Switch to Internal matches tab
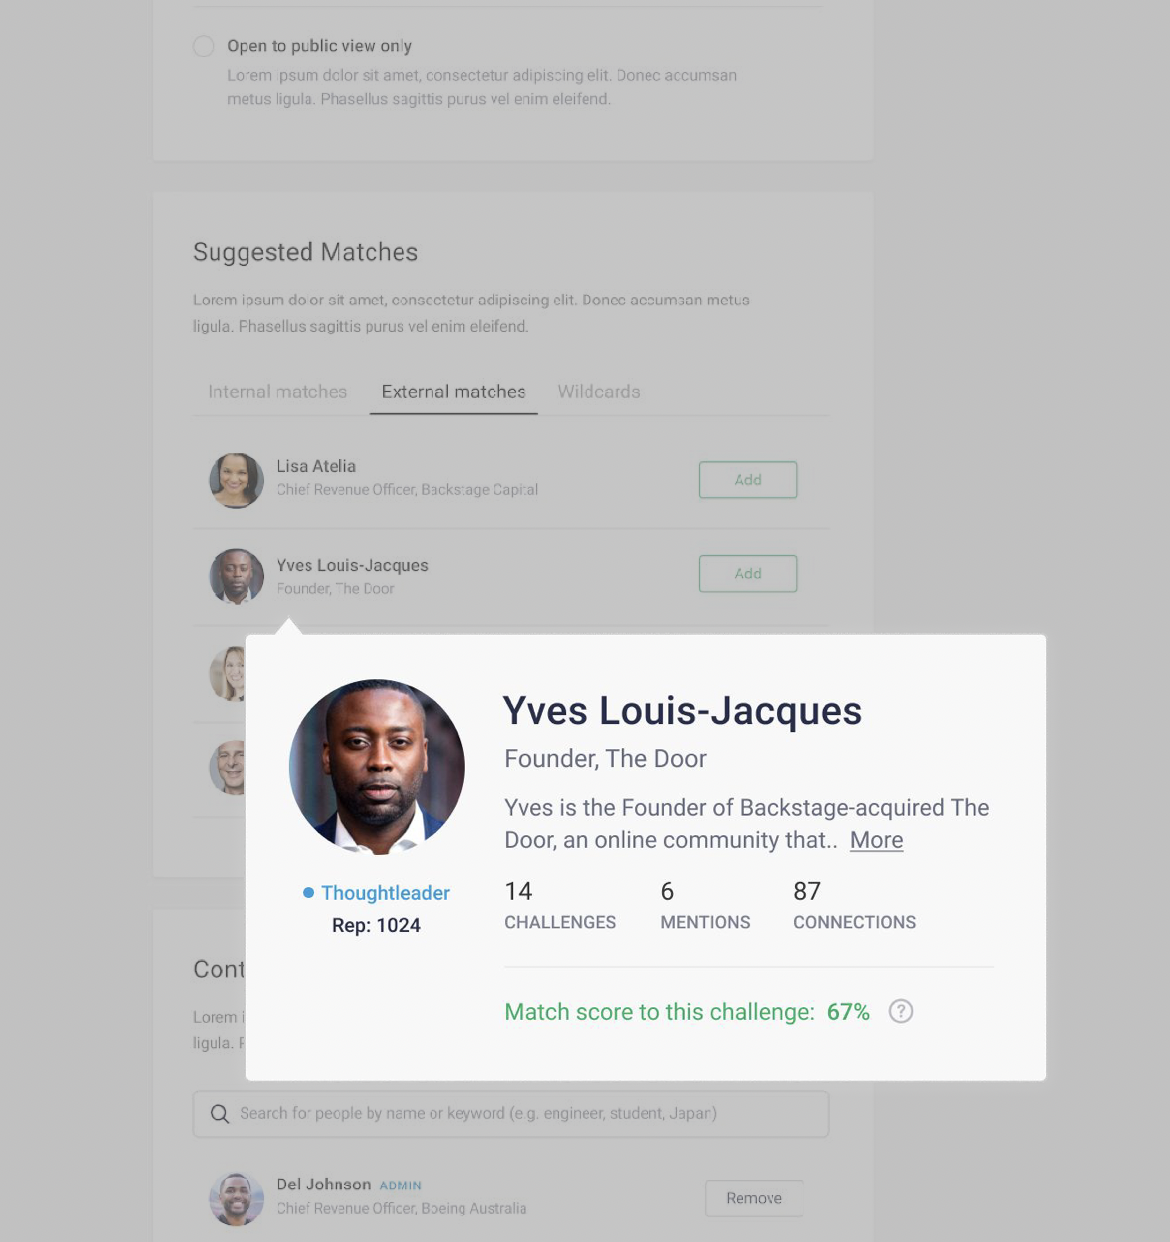Viewport: 1170px width, 1242px height. [x=278, y=392]
